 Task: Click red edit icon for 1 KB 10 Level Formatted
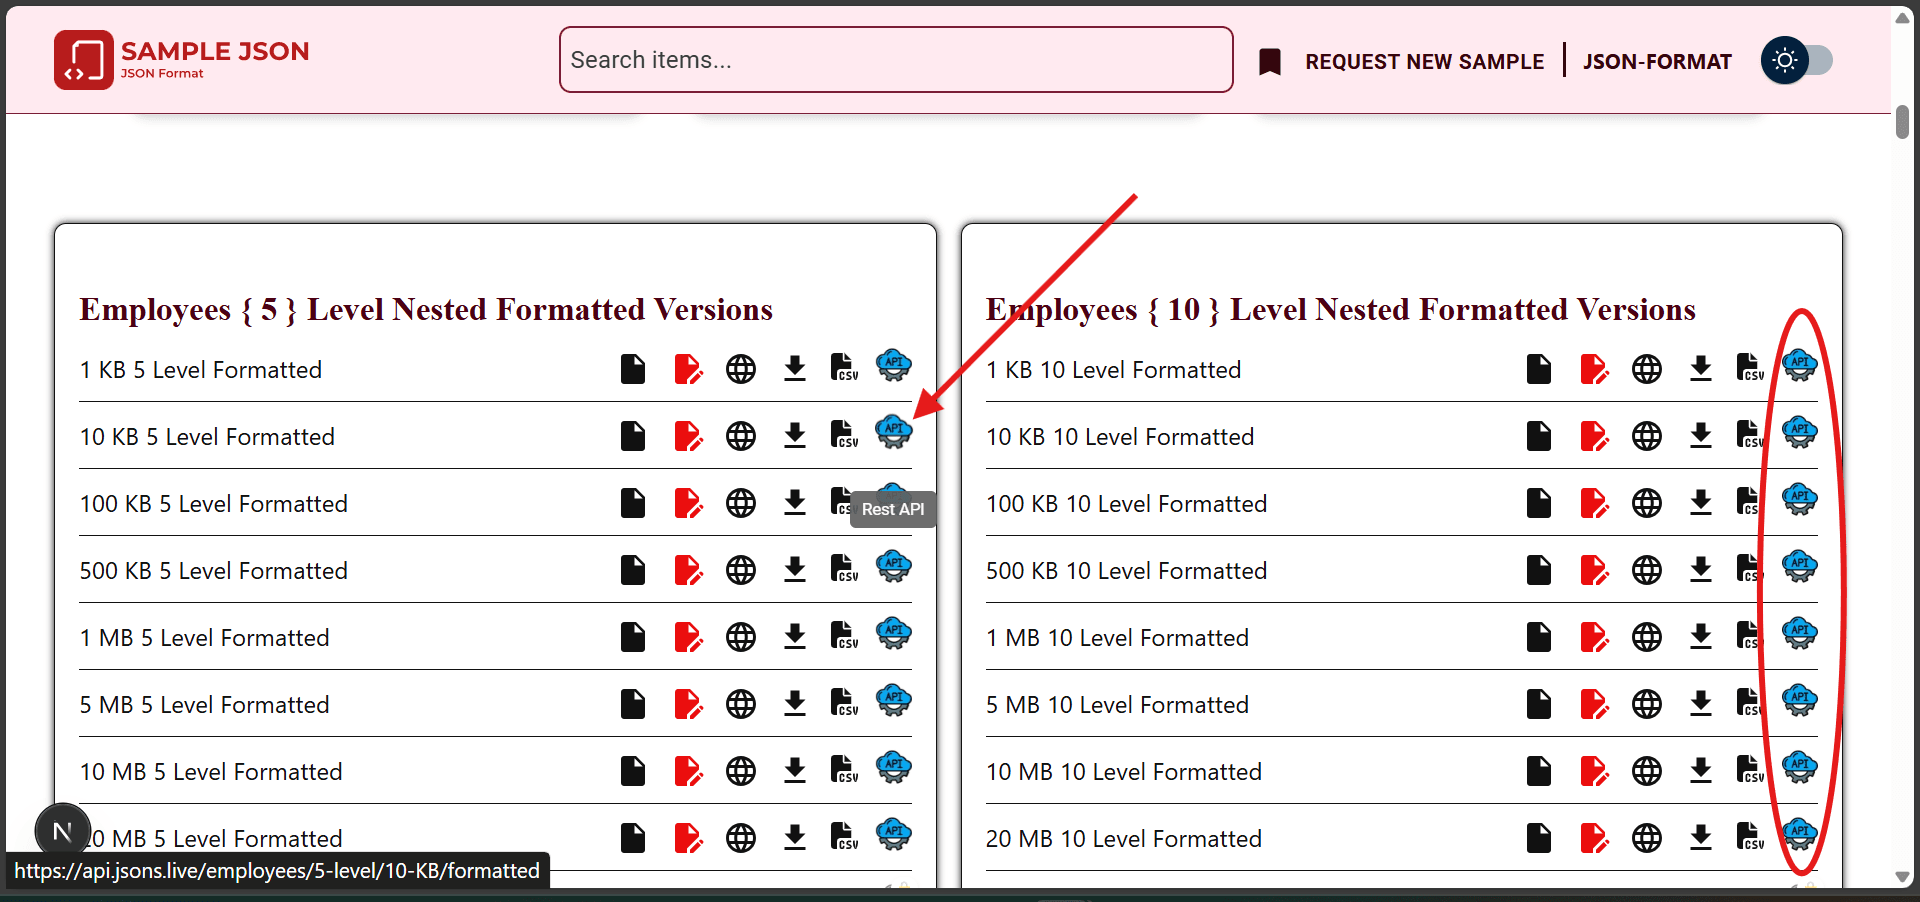point(1594,369)
